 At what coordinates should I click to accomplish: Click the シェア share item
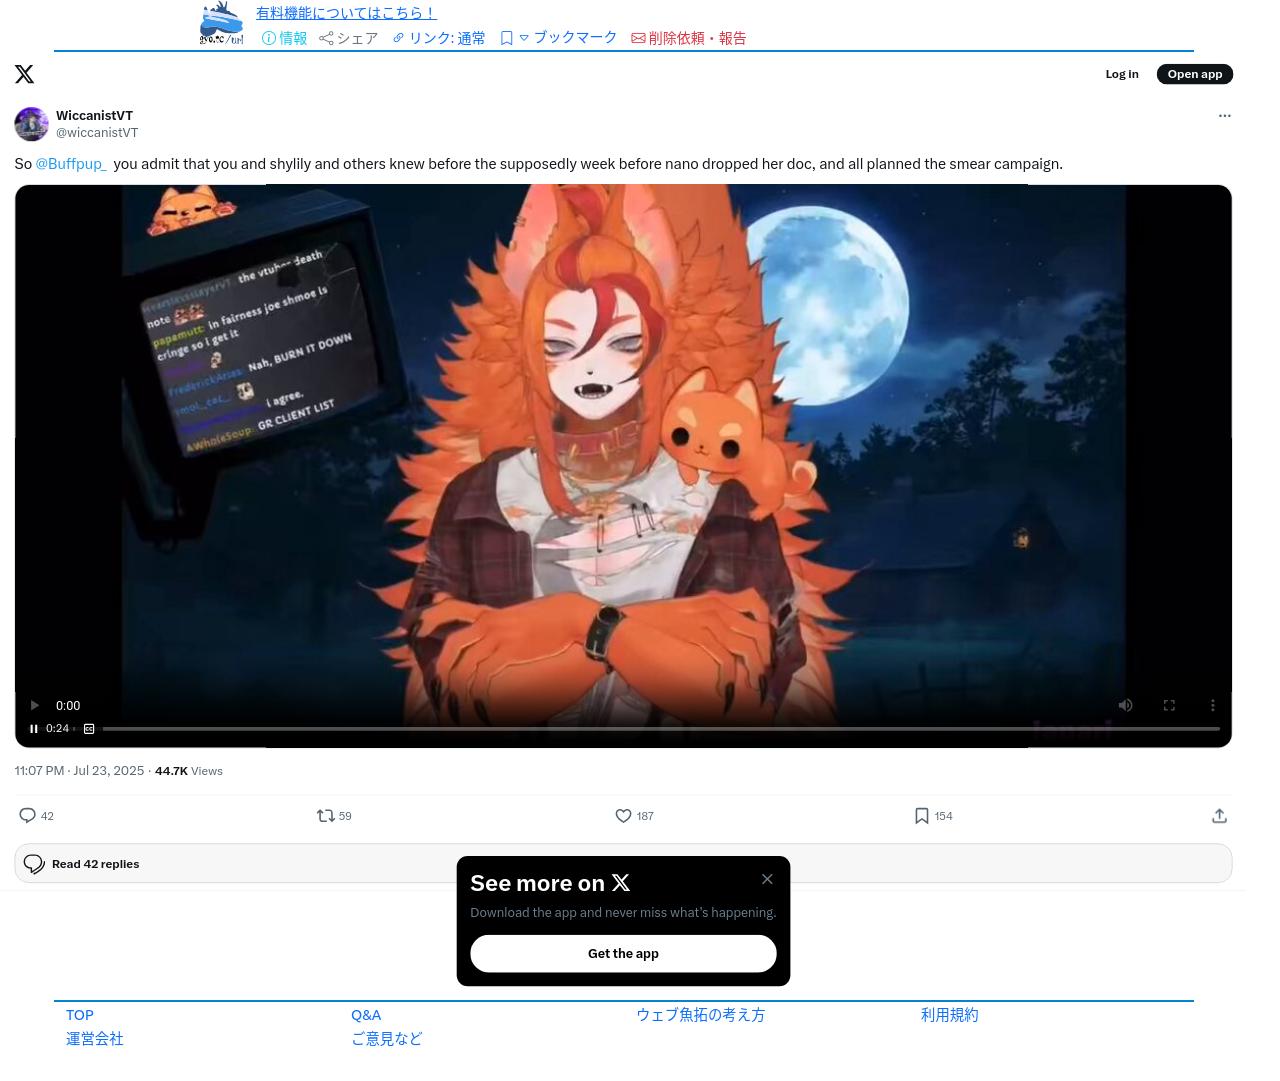[x=348, y=38]
